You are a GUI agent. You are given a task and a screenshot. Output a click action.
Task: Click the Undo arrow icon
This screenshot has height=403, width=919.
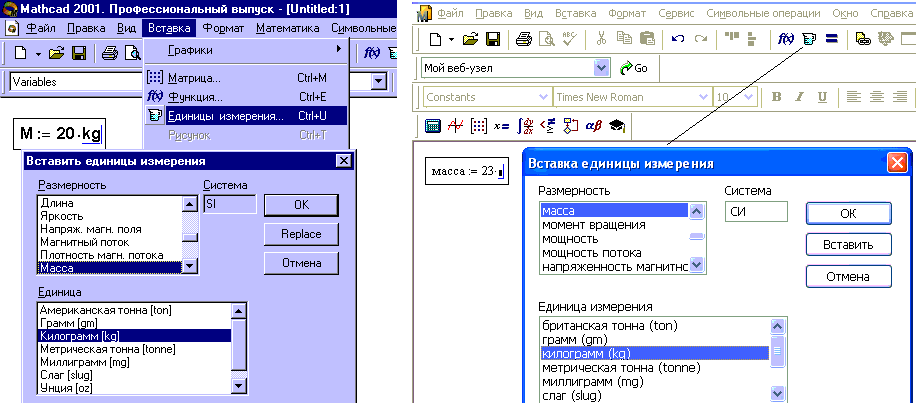(x=678, y=39)
